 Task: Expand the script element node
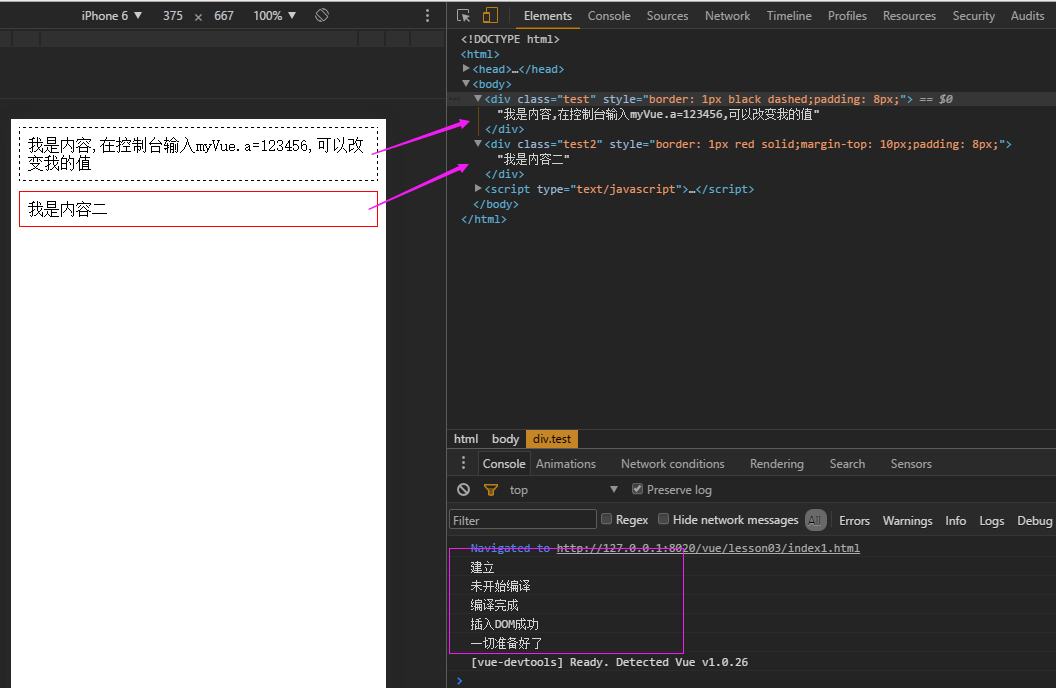click(477, 188)
